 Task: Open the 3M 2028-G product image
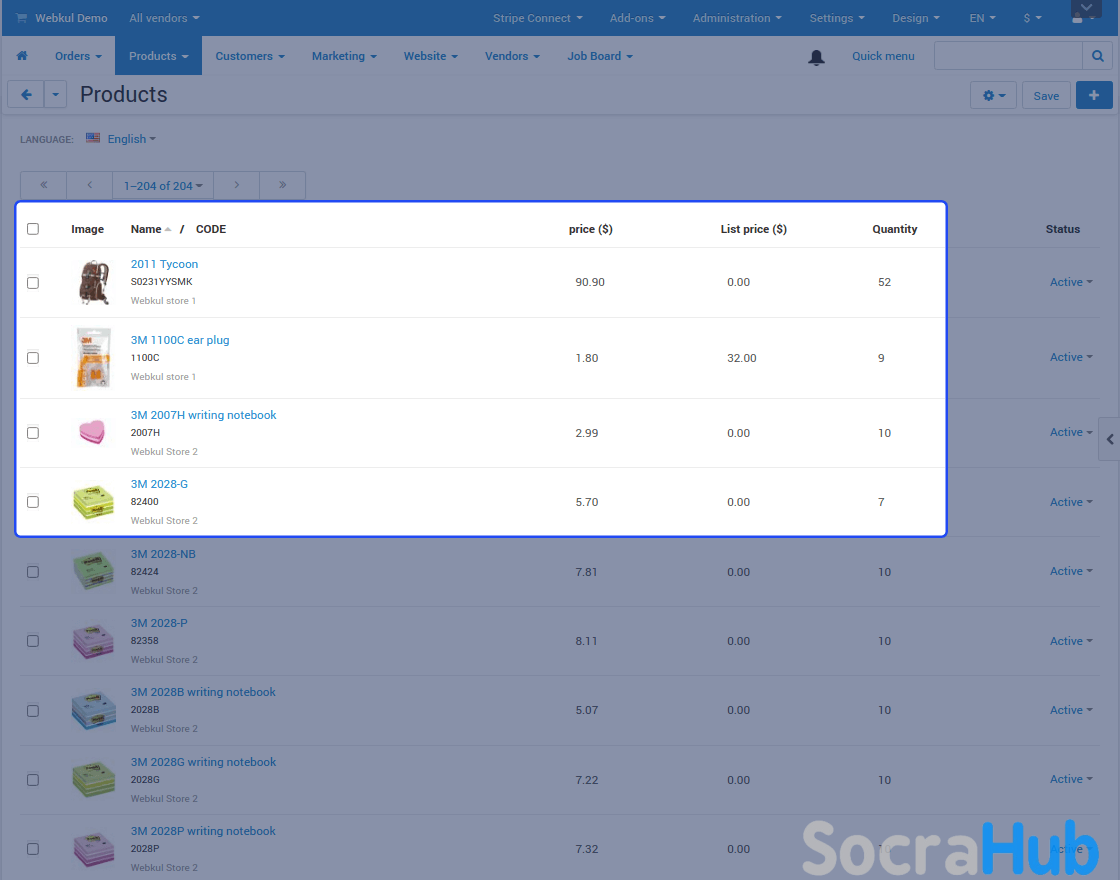tap(94, 501)
